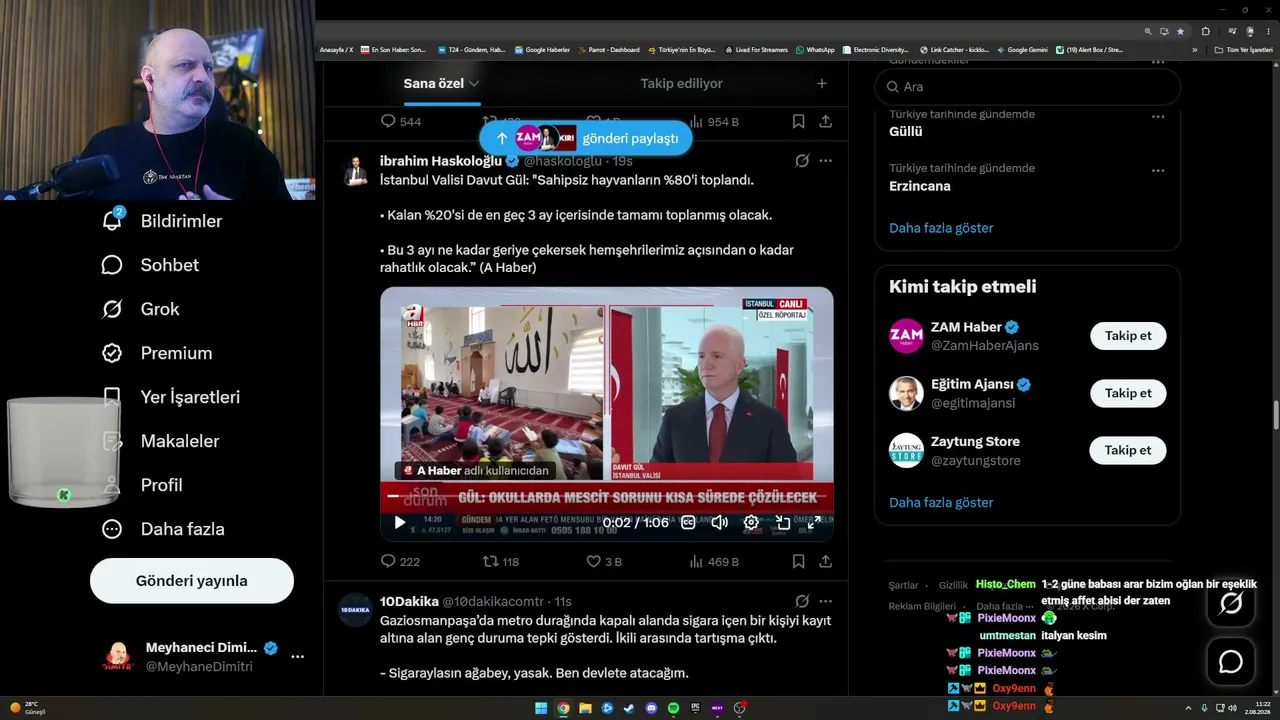The image size is (1280, 720).
Task: Follow Zaytung Store with Takip et
Action: coord(1128,450)
